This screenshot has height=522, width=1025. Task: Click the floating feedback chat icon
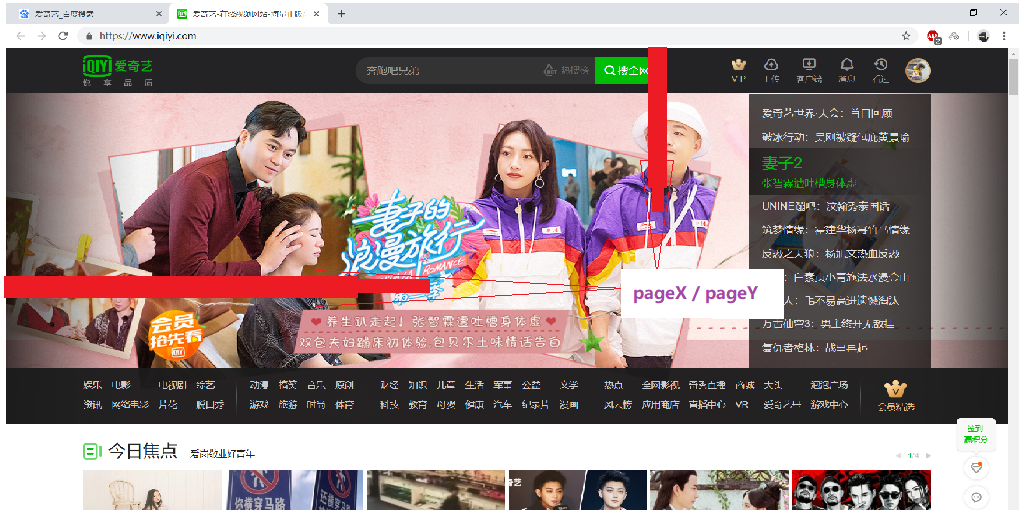click(x=976, y=498)
